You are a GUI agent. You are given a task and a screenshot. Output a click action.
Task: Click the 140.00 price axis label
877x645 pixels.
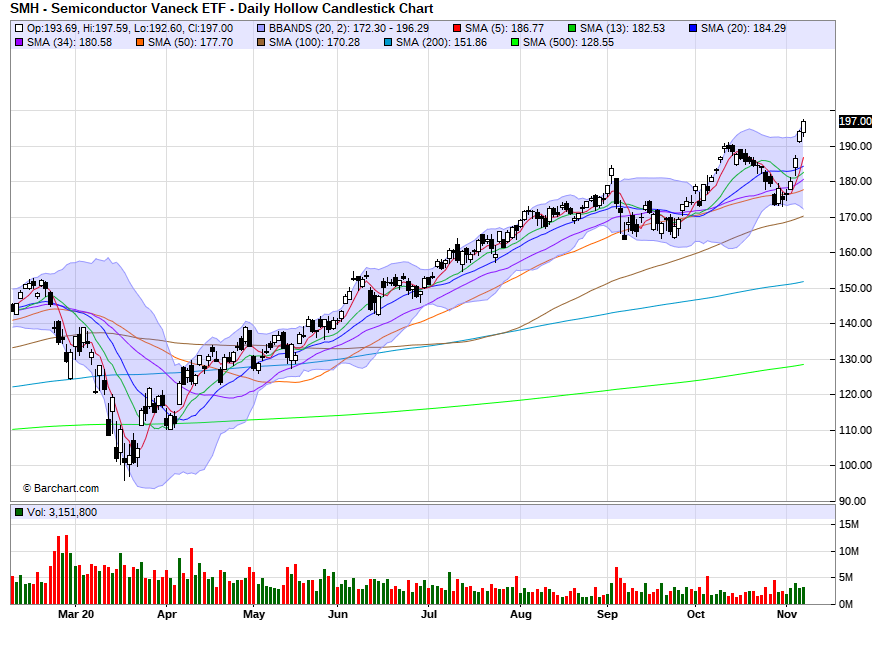(855, 323)
